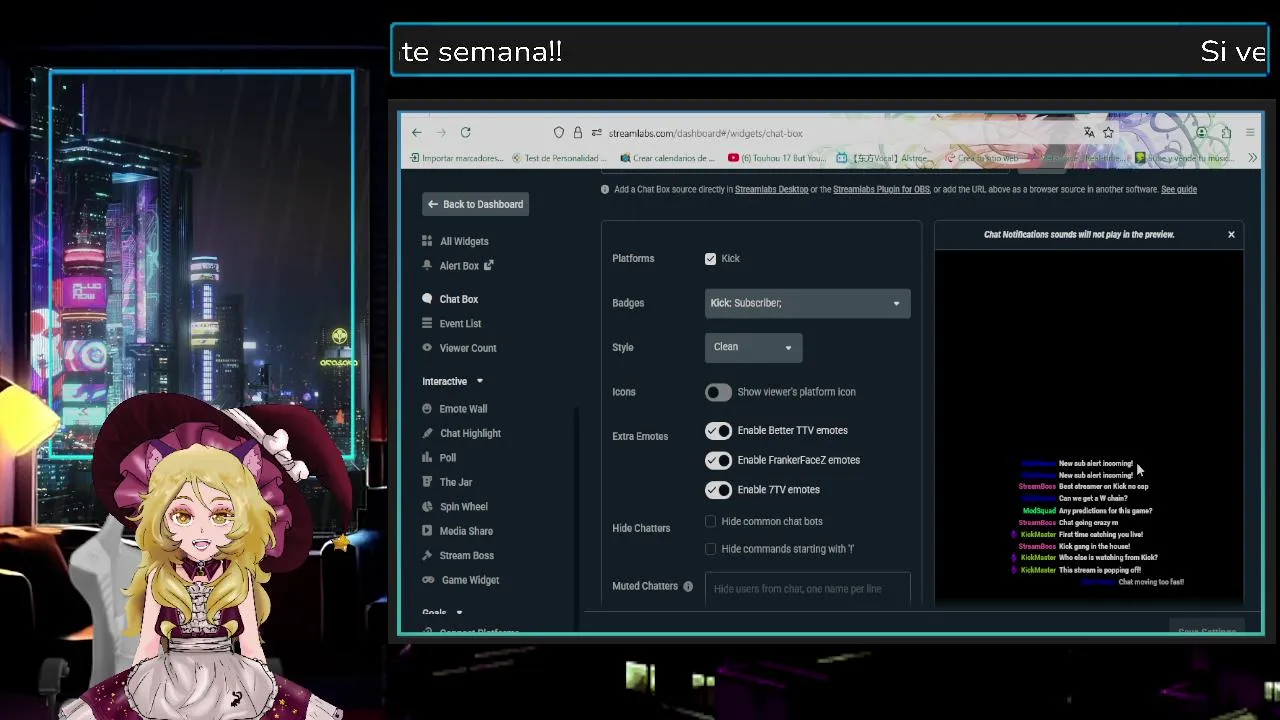The image size is (1280, 720).
Task: Open the browser extensions icon
Action: tap(1226, 132)
